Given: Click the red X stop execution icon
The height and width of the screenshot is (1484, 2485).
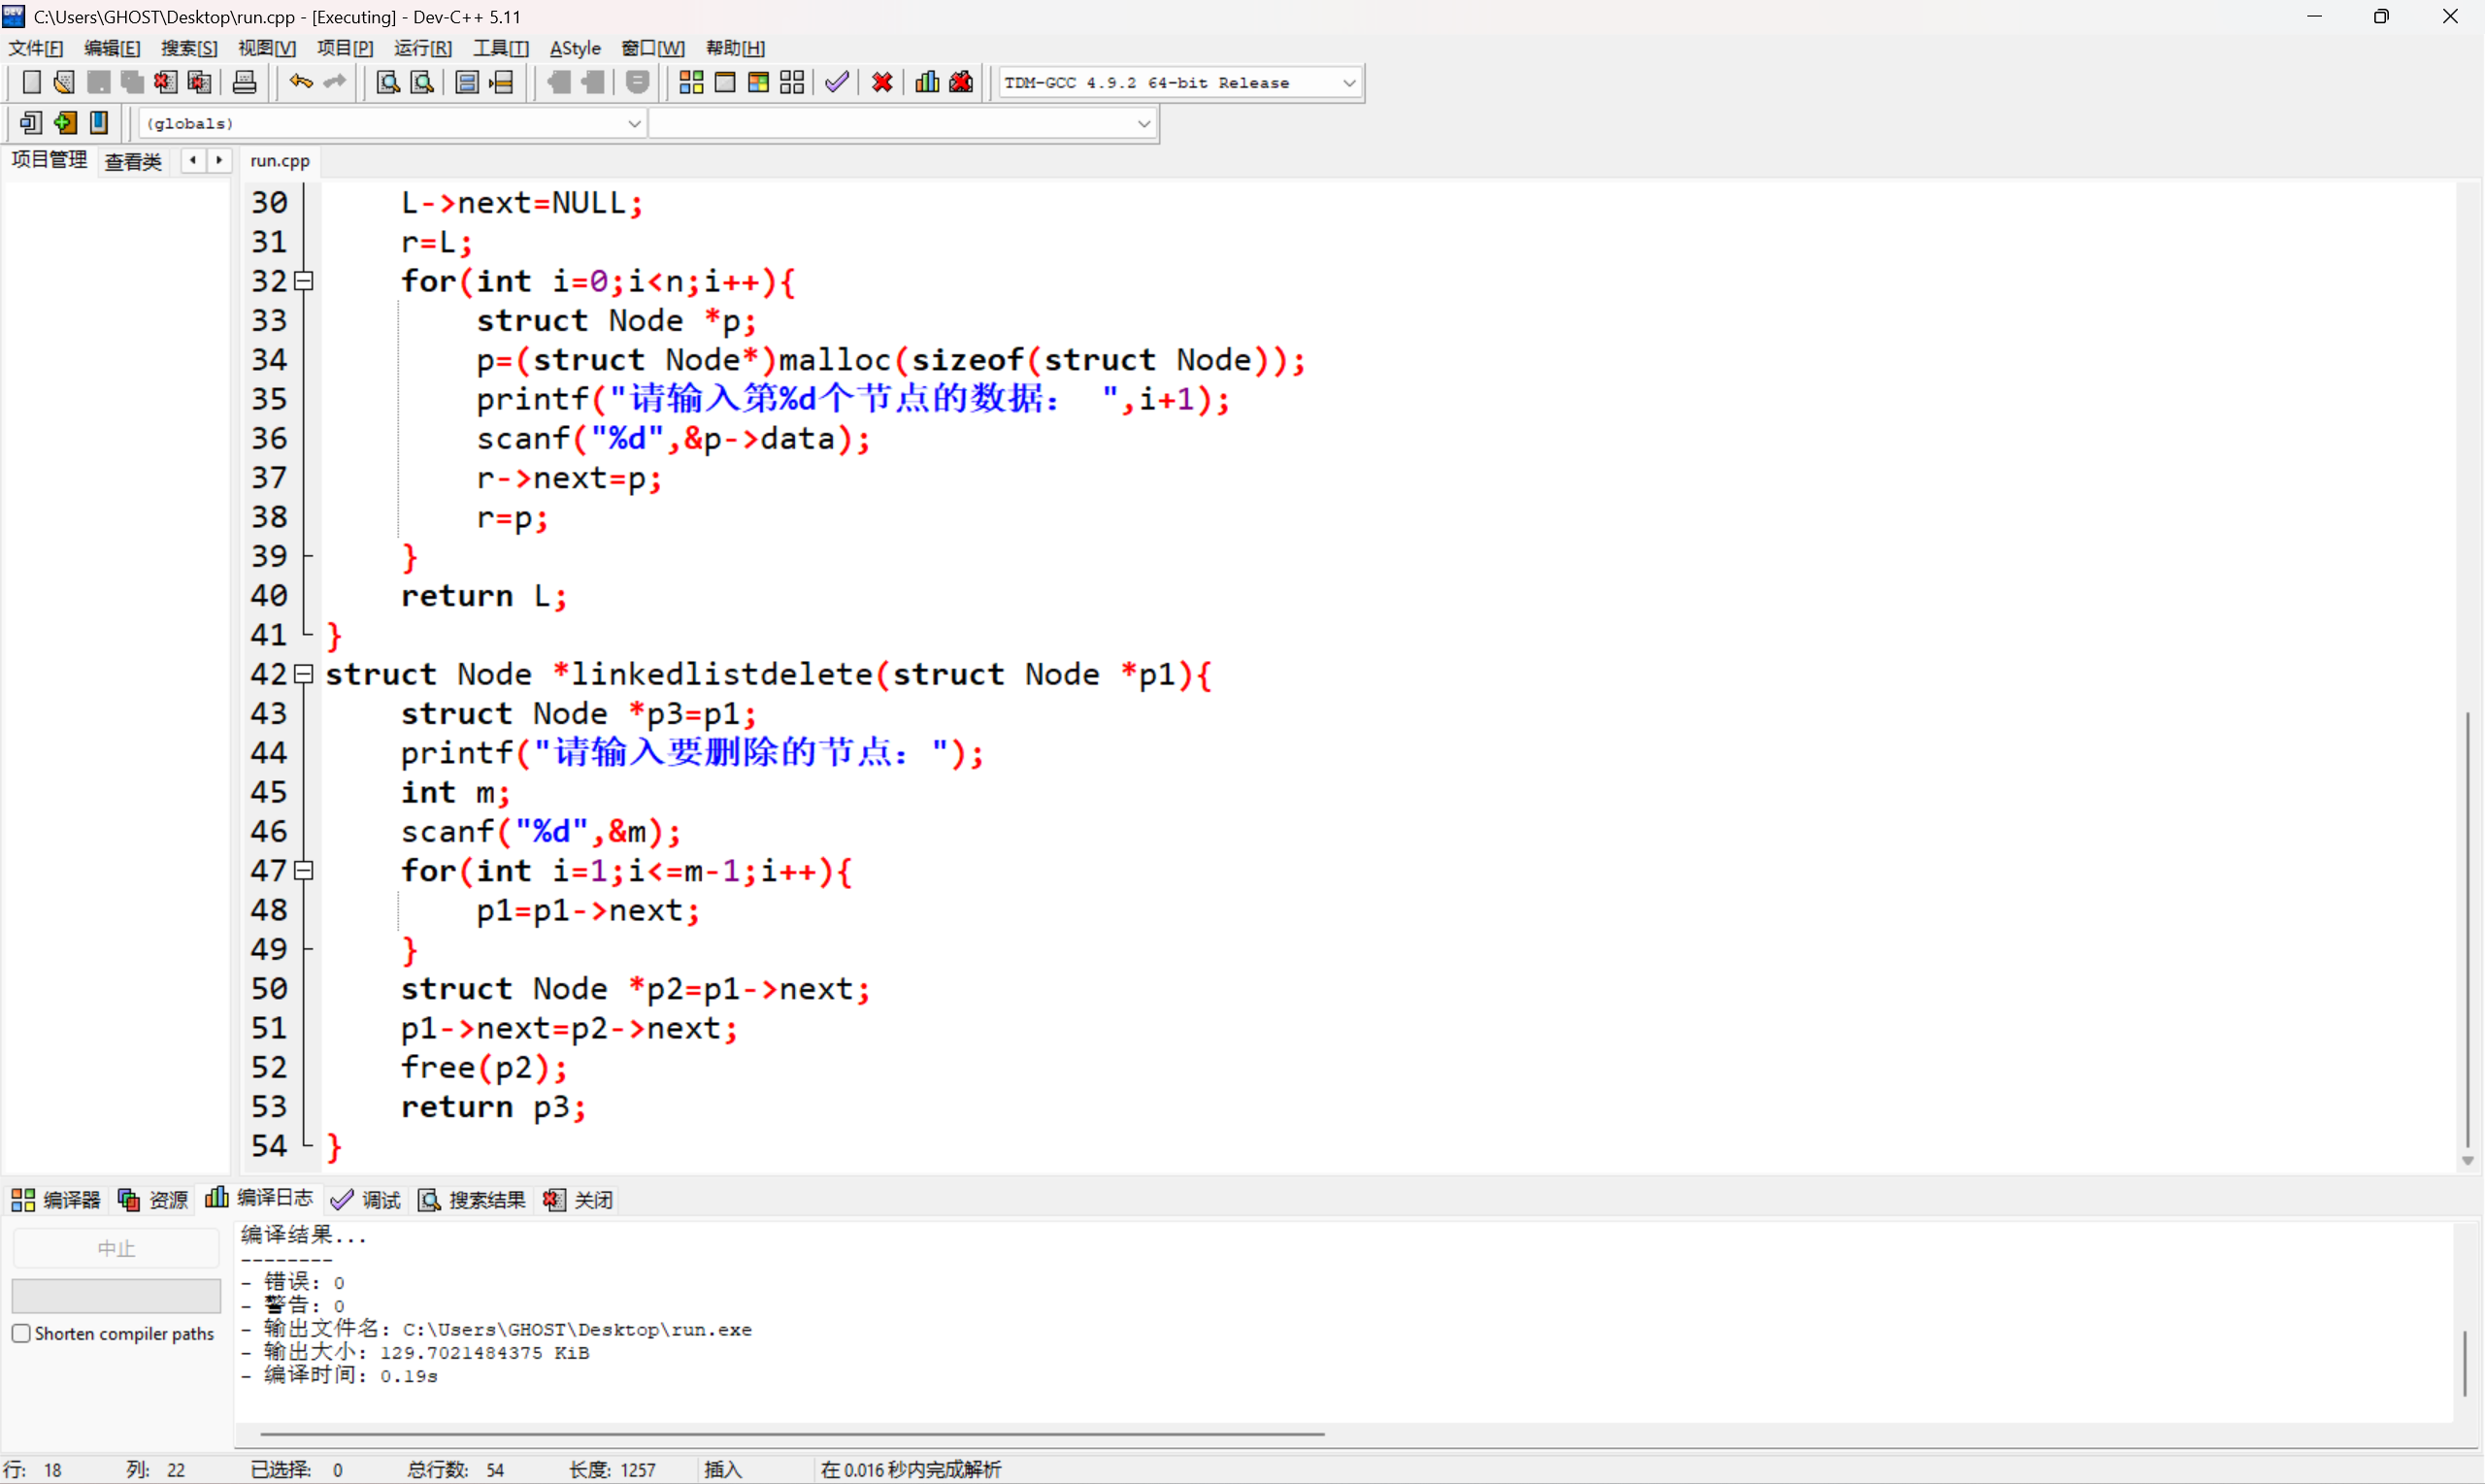Looking at the screenshot, I should (x=882, y=82).
